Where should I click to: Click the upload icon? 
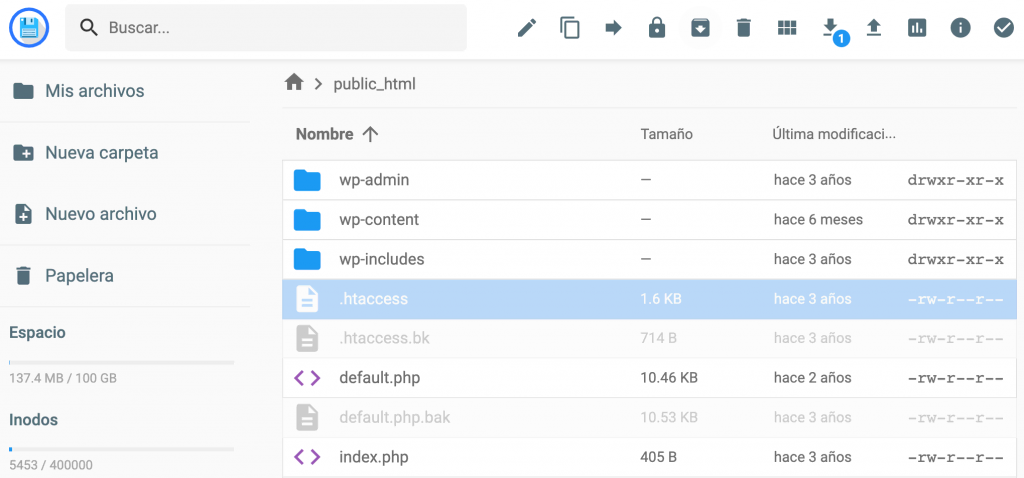point(874,28)
